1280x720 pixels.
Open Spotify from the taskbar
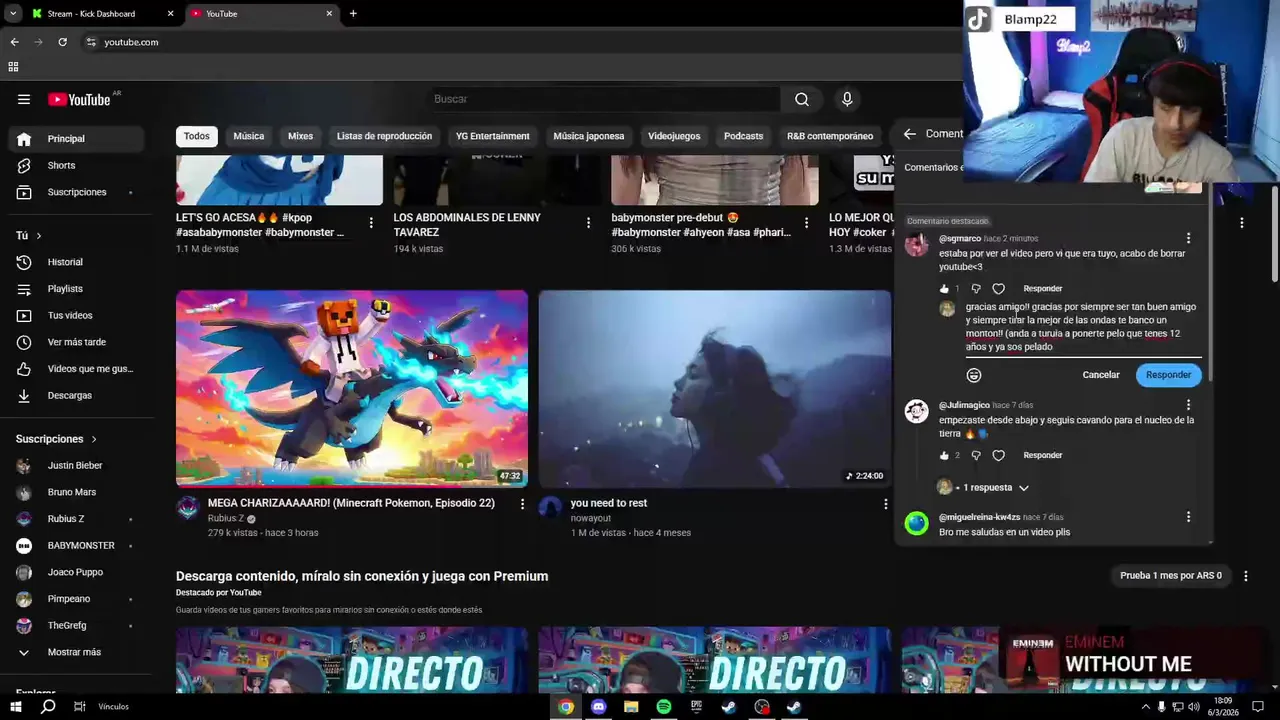click(664, 707)
